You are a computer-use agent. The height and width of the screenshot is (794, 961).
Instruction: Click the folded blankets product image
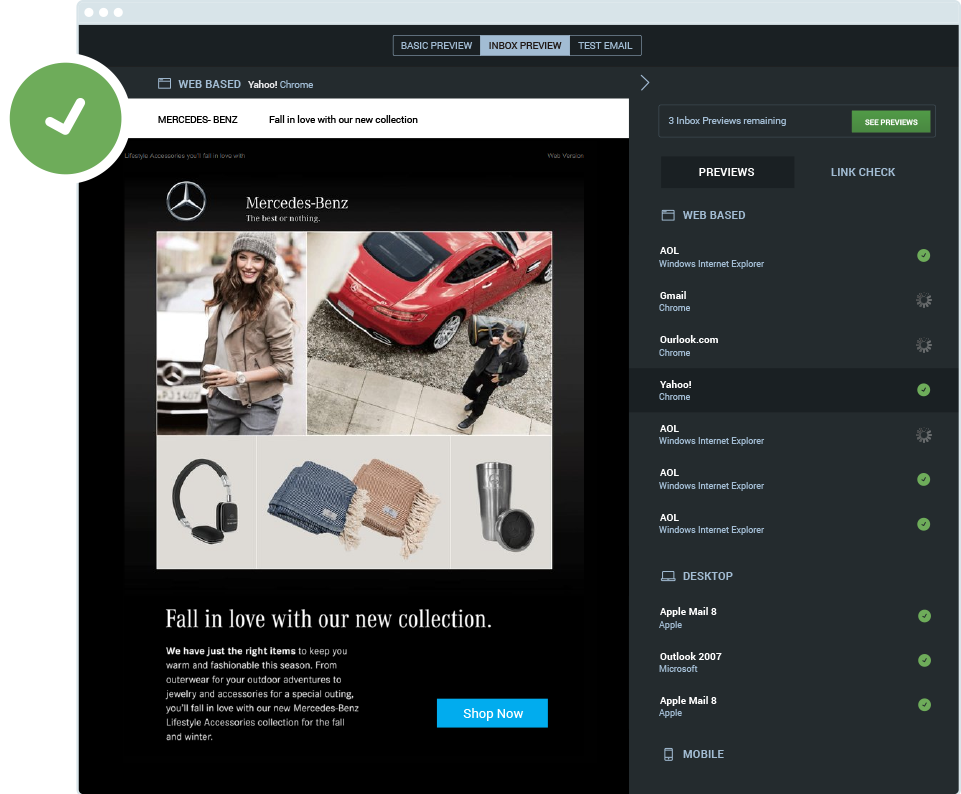(353, 502)
